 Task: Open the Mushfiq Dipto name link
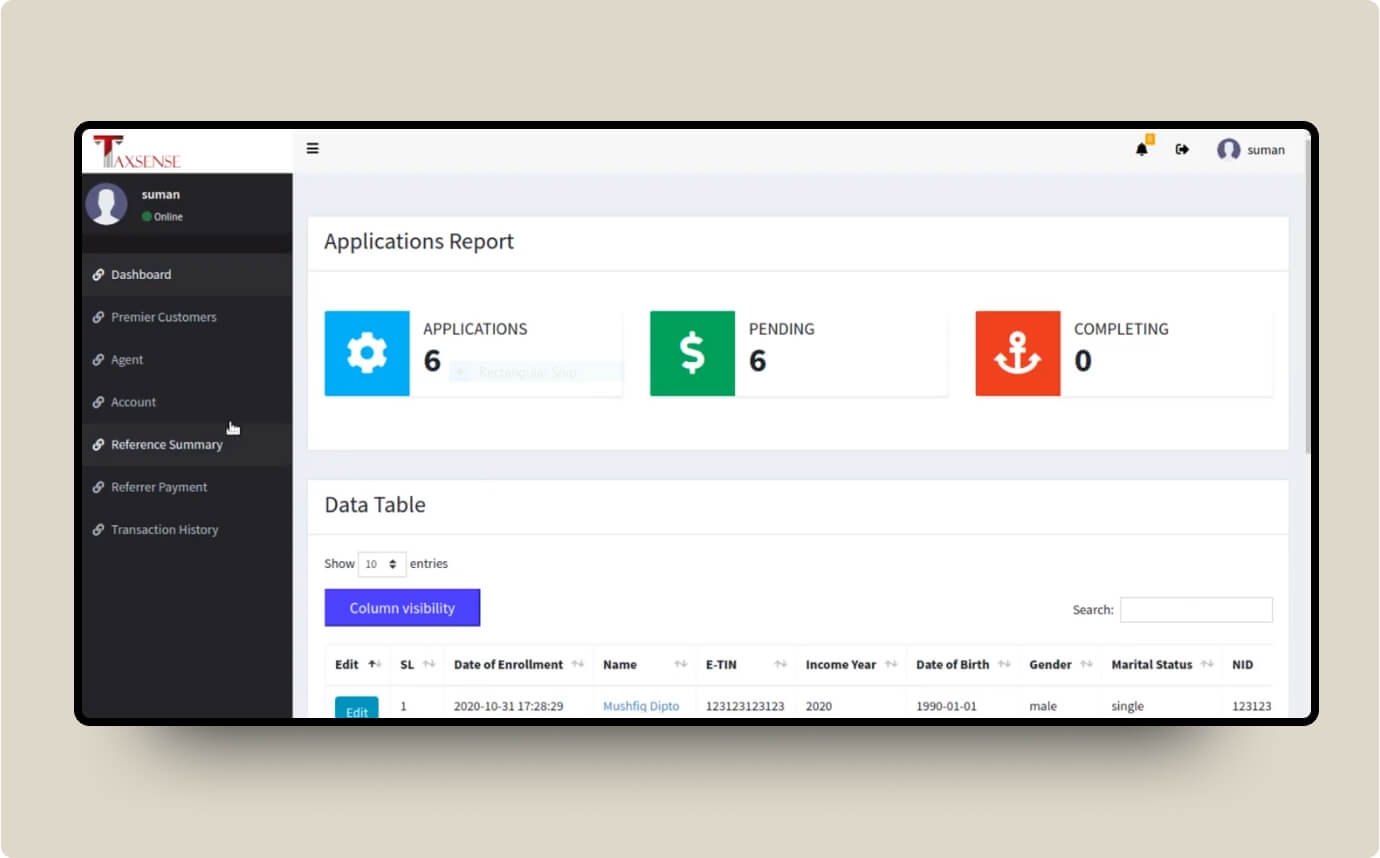click(641, 706)
